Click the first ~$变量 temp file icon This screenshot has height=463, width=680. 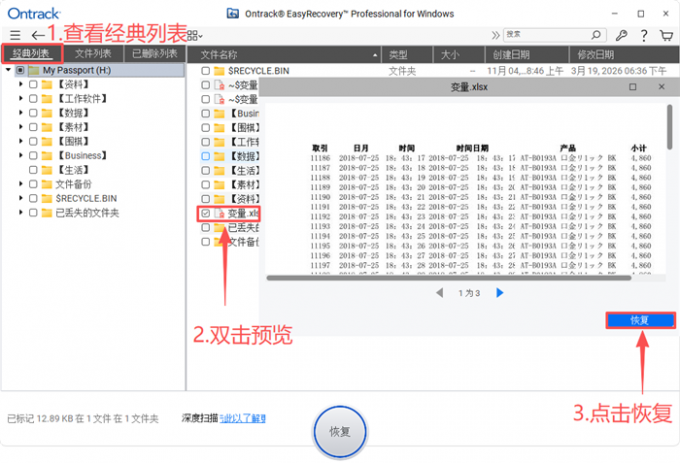point(219,85)
